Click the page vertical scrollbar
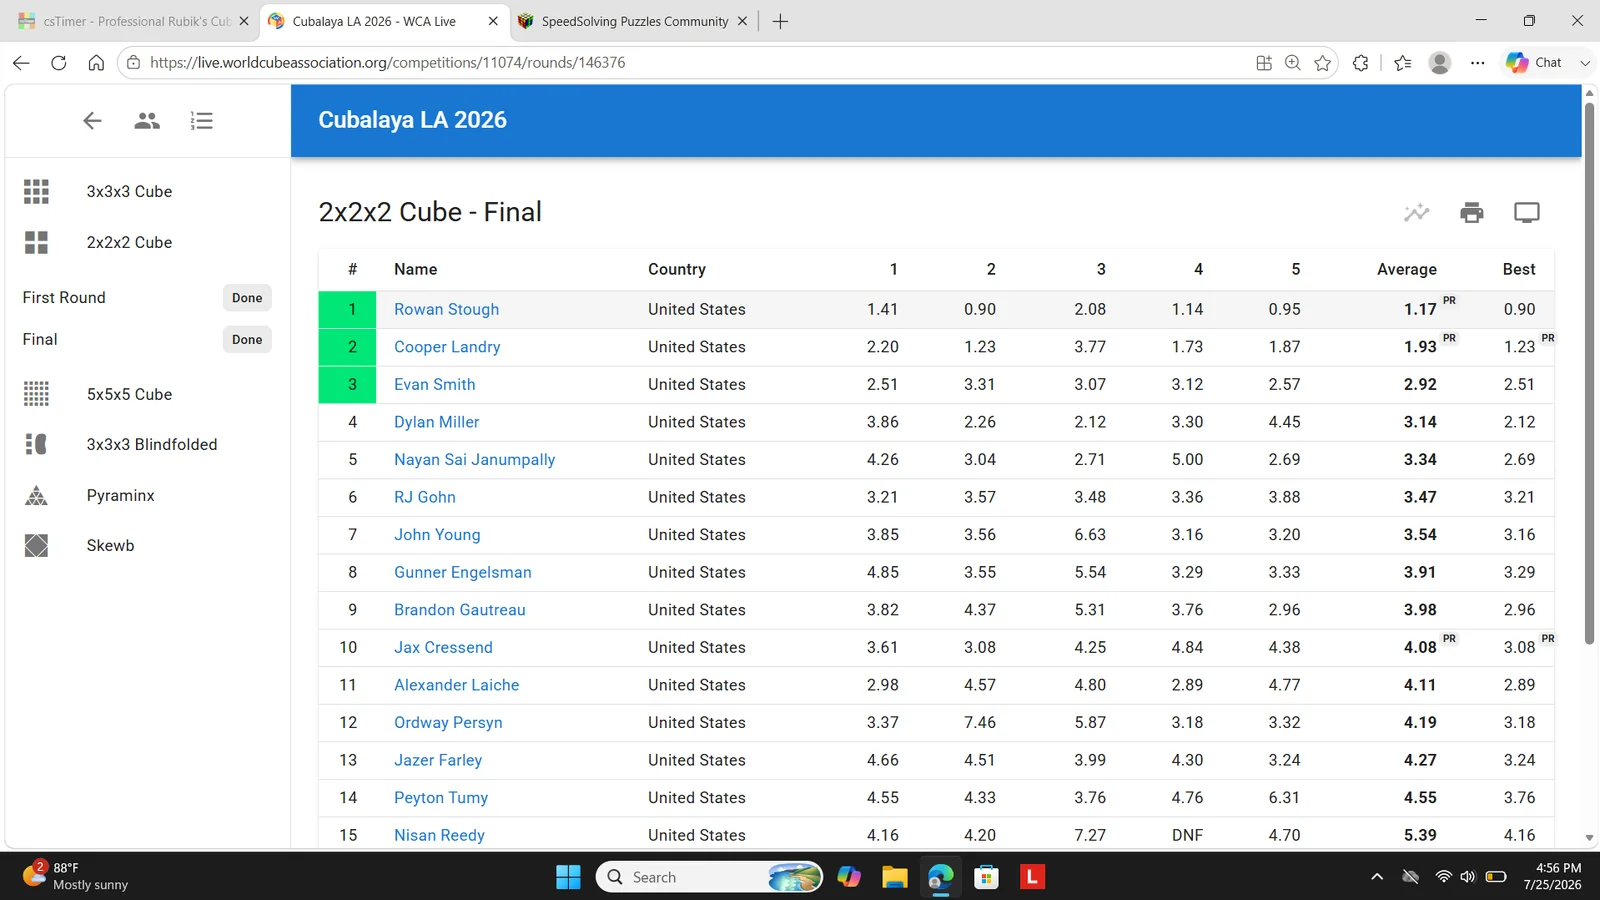The image size is (1600, 900). point(1590,374)
